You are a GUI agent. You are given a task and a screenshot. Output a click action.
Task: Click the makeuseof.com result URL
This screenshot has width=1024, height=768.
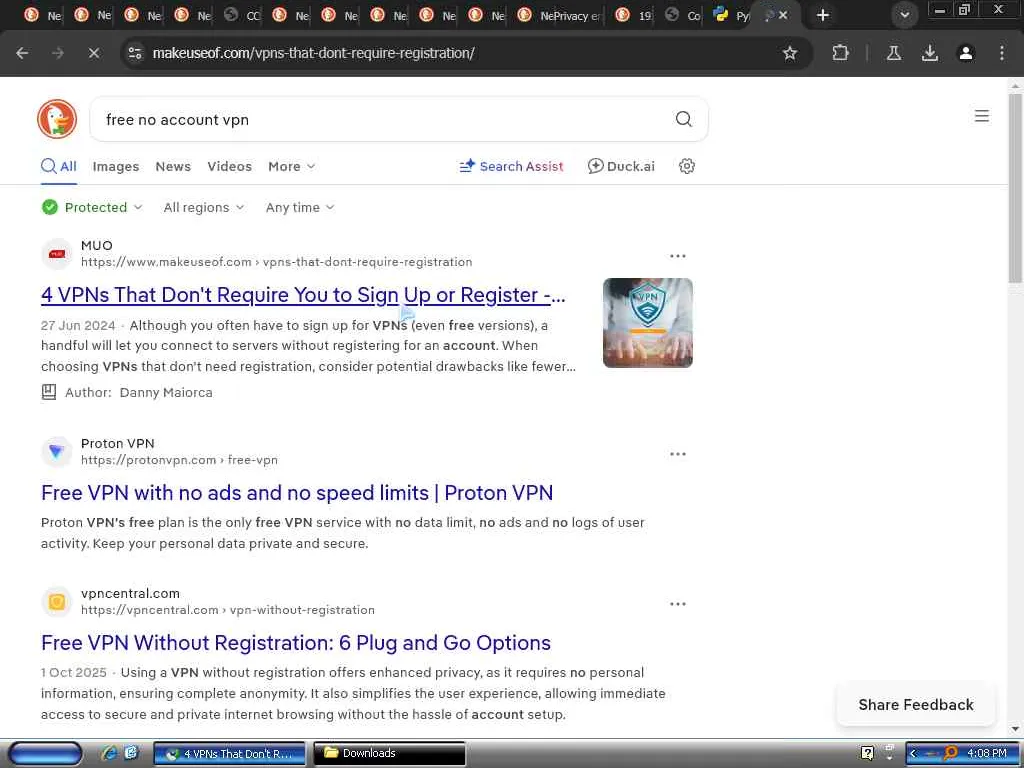(276, 262)
